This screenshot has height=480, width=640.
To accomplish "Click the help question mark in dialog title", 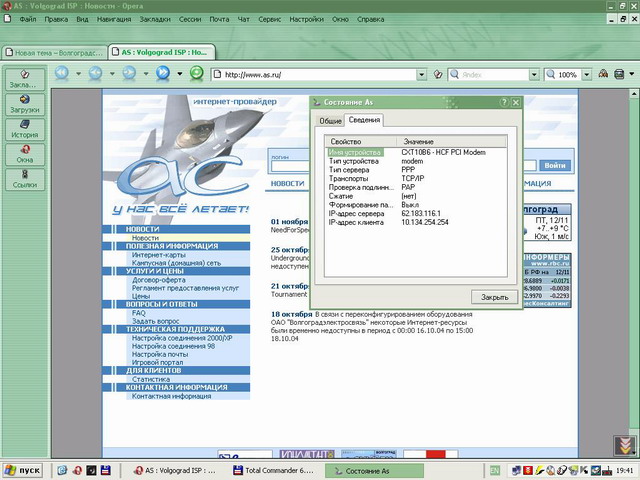I will pyautogui.click(x=503, y=102).
